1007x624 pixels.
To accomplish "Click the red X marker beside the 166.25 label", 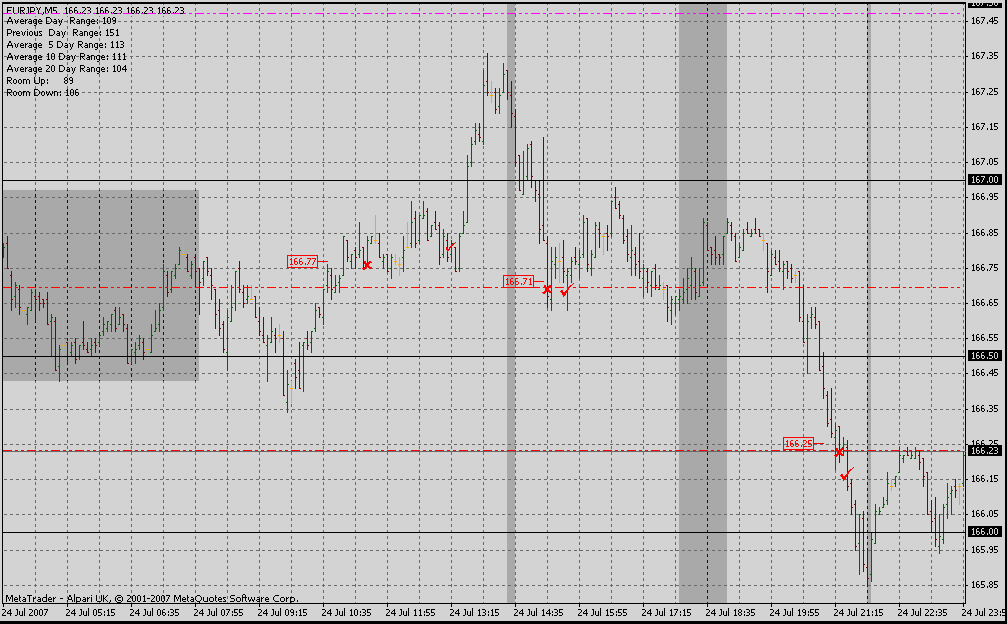I will coord(839,452).
